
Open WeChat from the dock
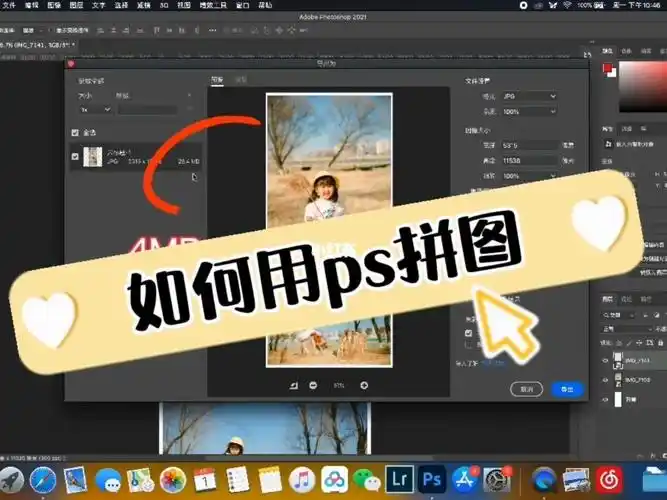point(367,480)
